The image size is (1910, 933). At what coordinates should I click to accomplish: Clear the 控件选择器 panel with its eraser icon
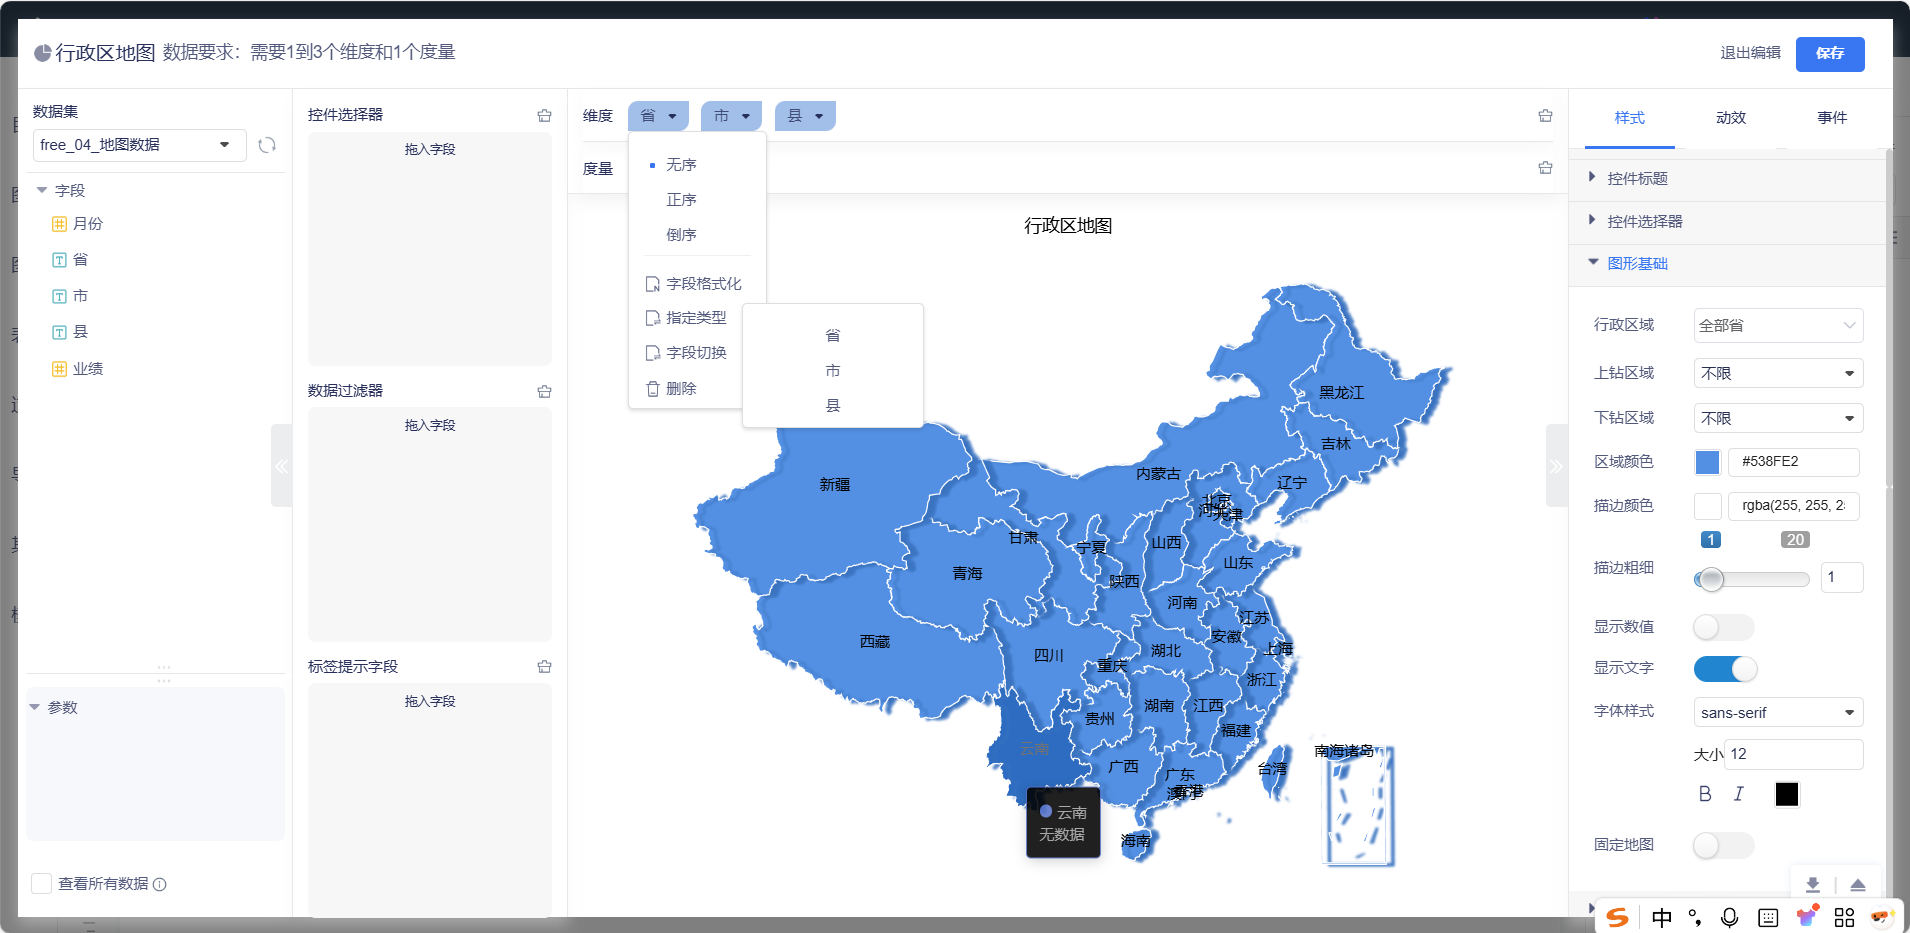(544, 115)
